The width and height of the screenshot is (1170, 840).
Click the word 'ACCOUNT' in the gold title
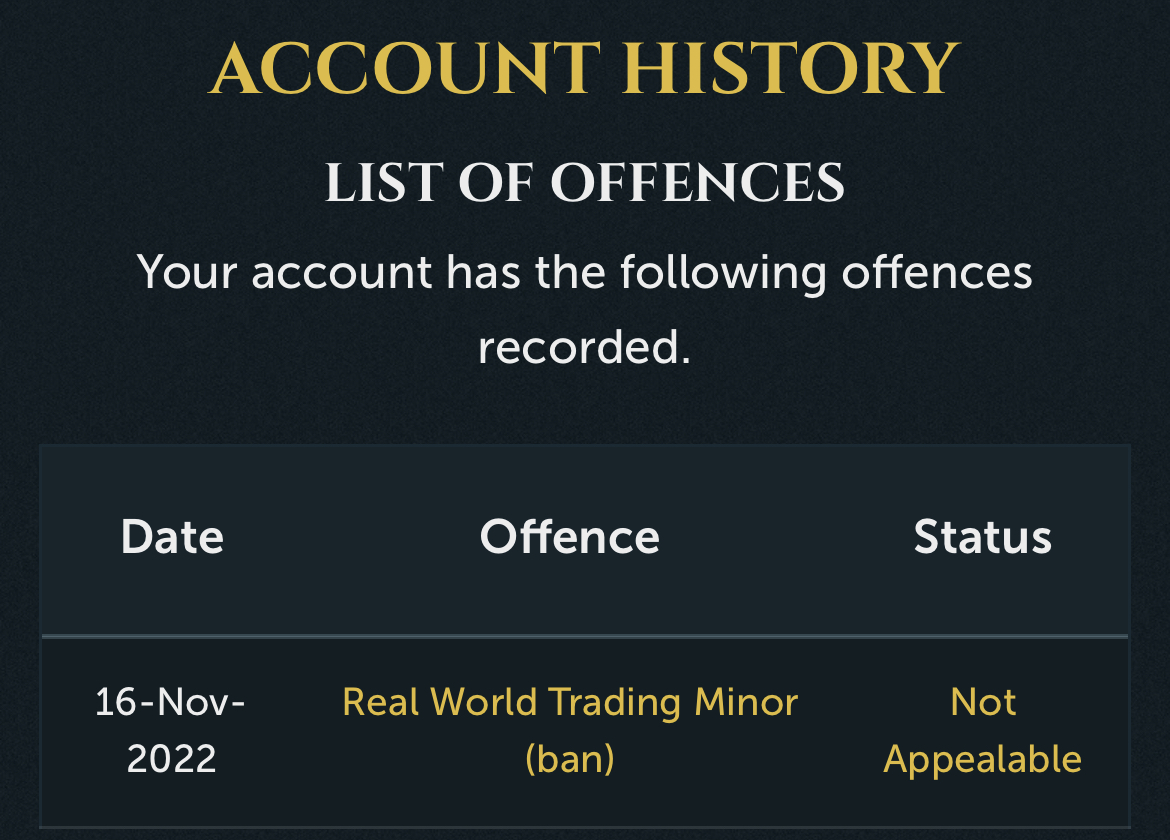click(x=404, y=69)
